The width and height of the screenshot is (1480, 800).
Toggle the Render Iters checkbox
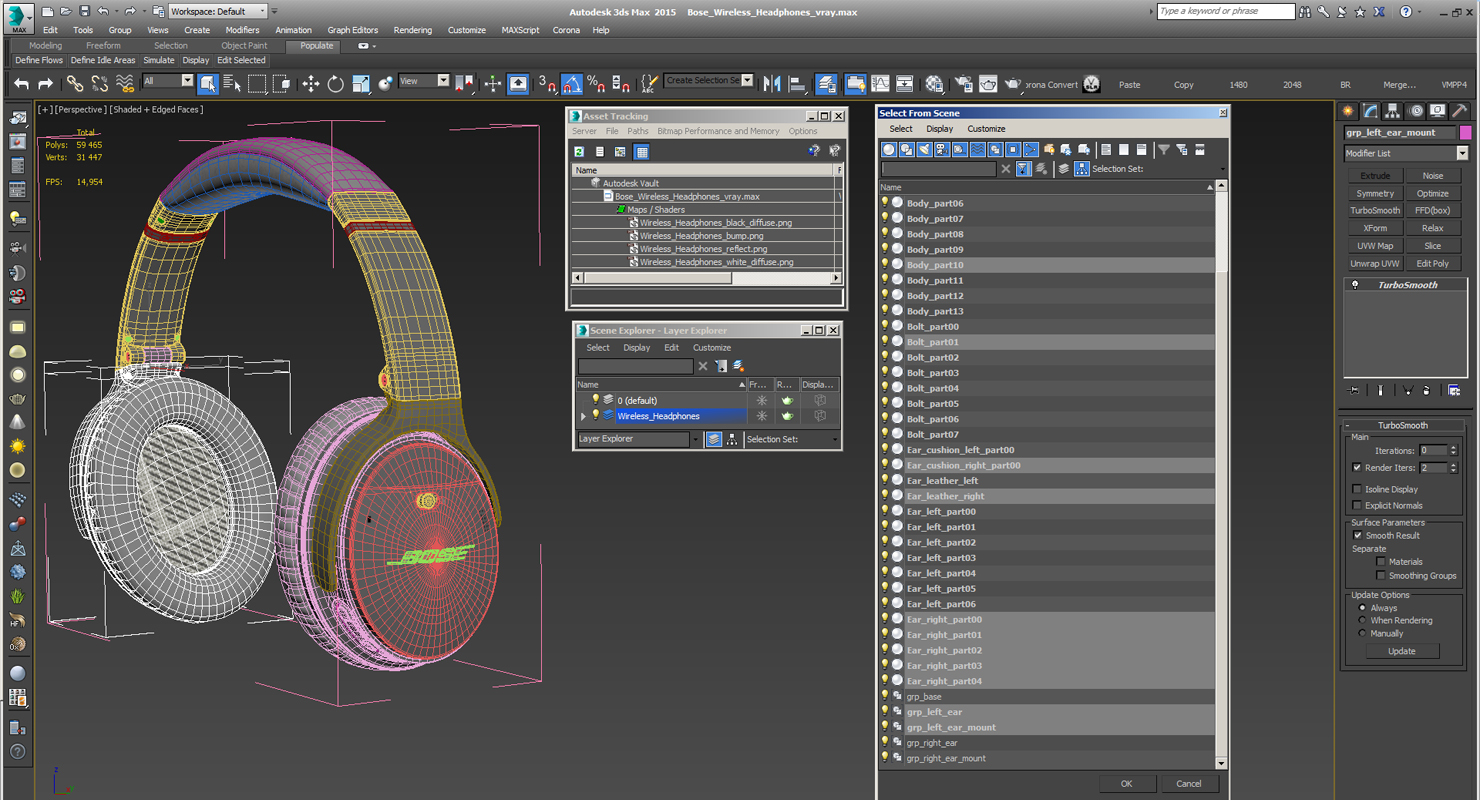1357,468
